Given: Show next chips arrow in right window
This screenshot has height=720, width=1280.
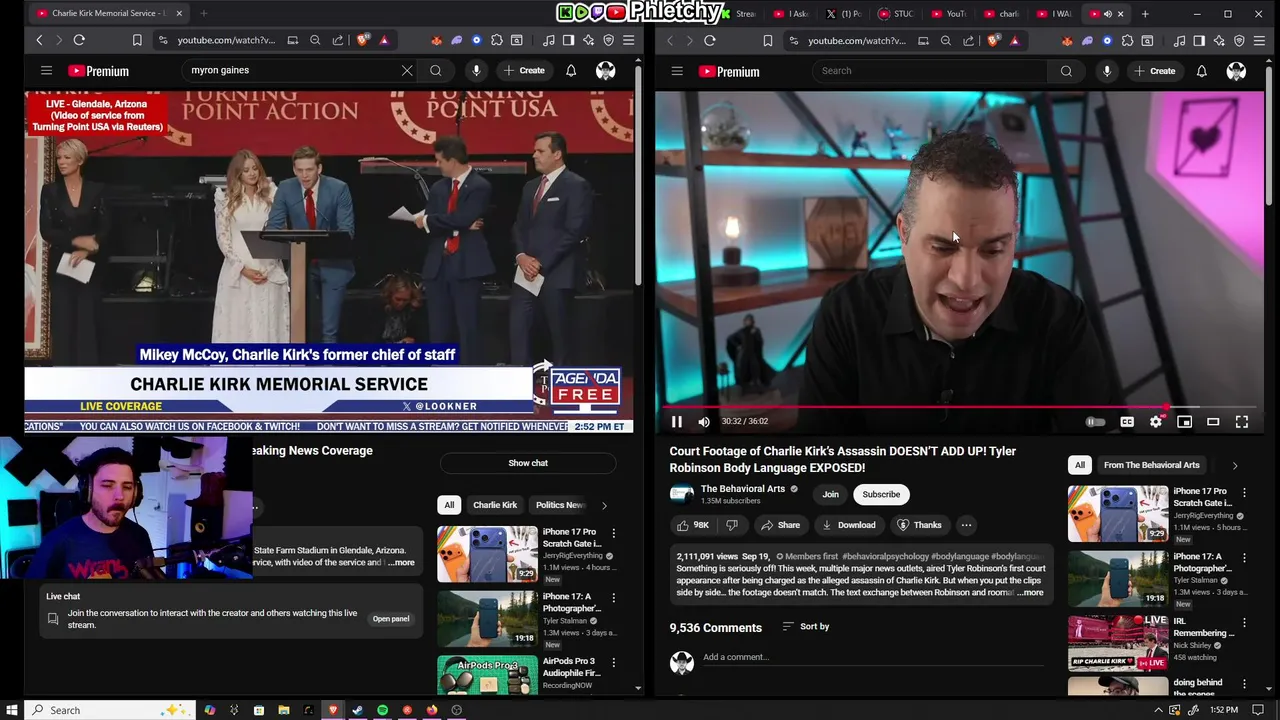Looking at the screenshot, I should [x=1234, y=465].
